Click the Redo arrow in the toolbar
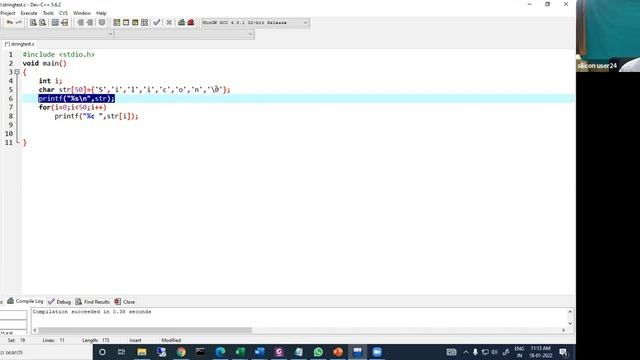640x360 pixels. (x=19, y=22)
